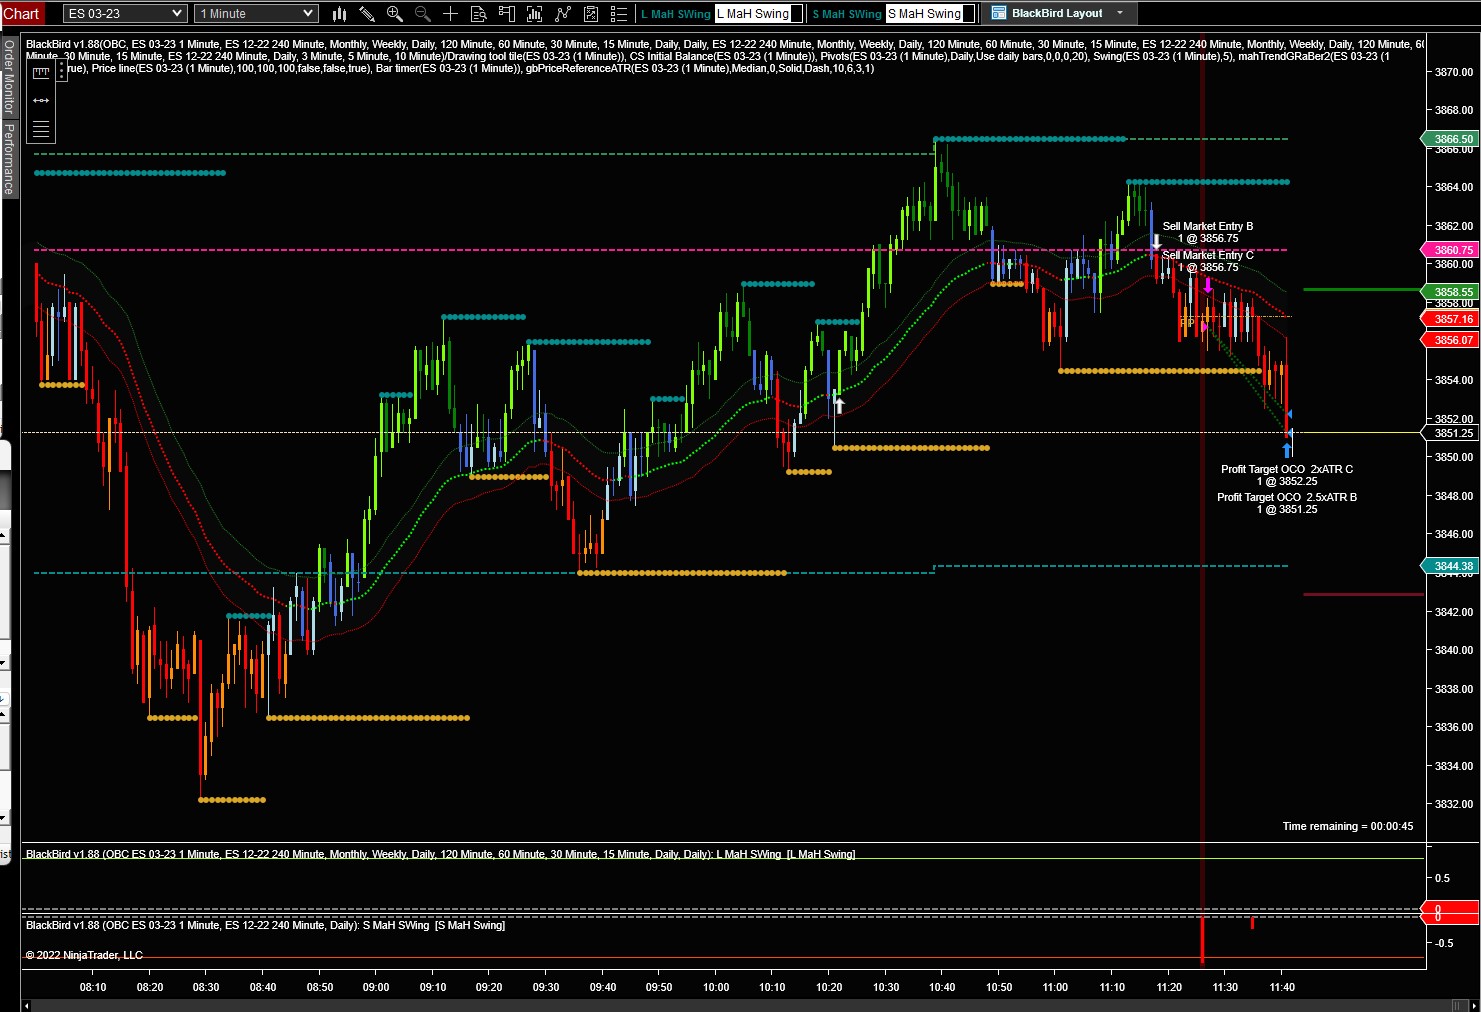Select the ruler tool in floating toolbar
Screen dimensions: 1481x1012
tap(41, 73)
